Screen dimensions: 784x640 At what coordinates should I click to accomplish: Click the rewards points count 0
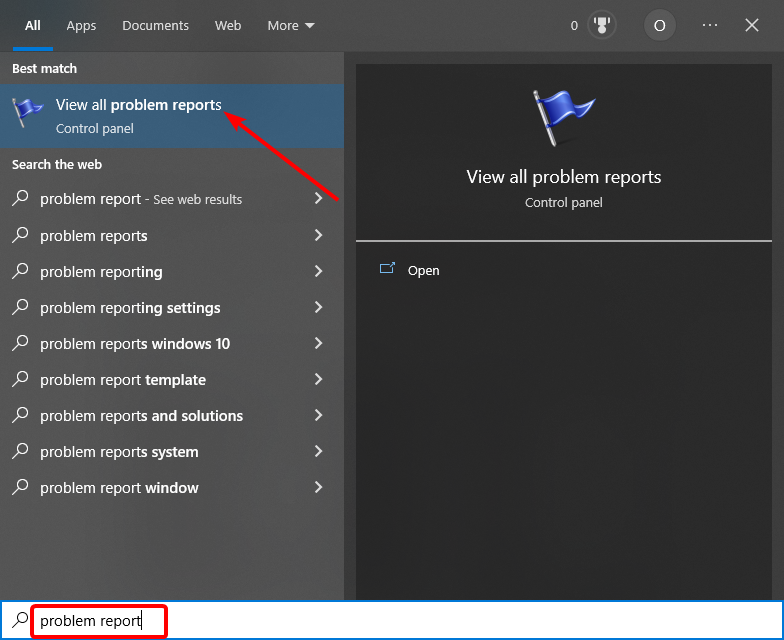[x=574, y=26]
